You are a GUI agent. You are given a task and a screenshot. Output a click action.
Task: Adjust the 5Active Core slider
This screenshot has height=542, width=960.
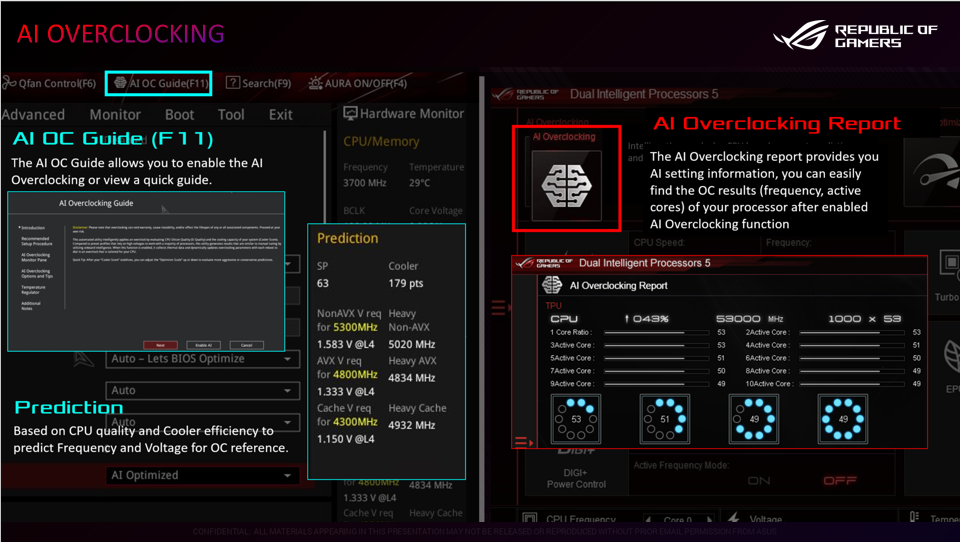click(x=656, y=358)
